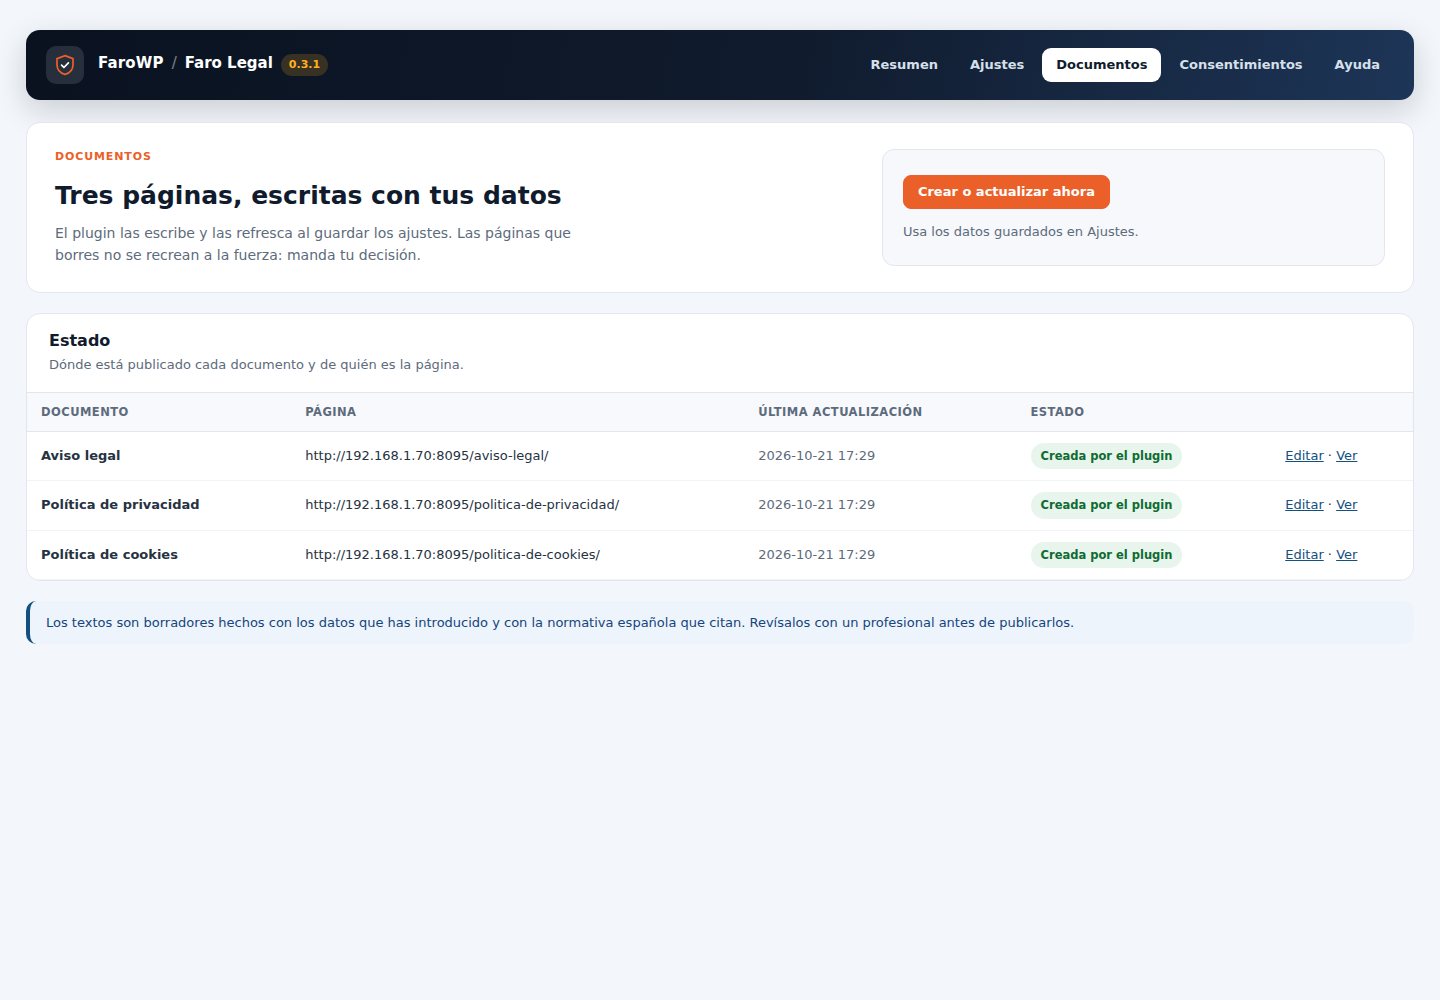Click the status badge in Aviso legal row
The image size is (1440, 1000).
(1106, 456)
